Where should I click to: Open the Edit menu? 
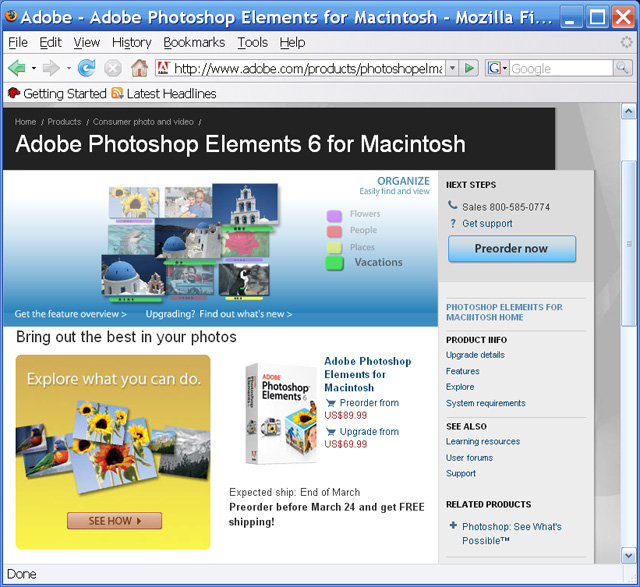click(x=50, y=42)
